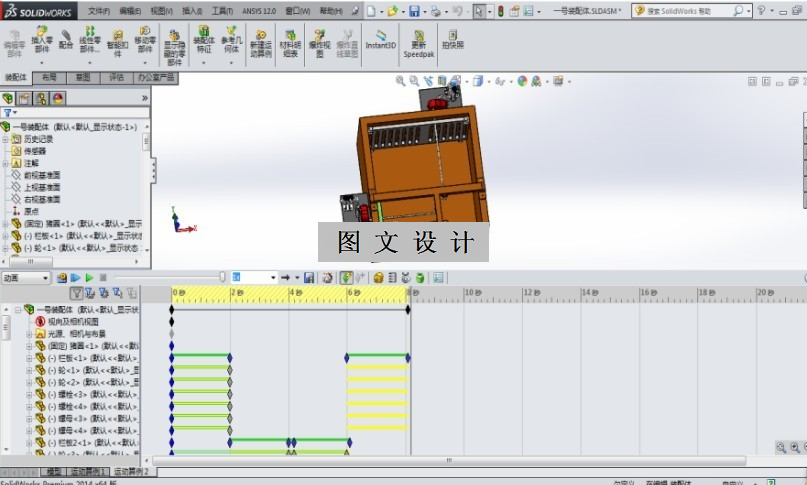This screenshot has height=485, width=807.
Task: Click the Motor icon in the motion toolbar
Action: coord(378,278)
